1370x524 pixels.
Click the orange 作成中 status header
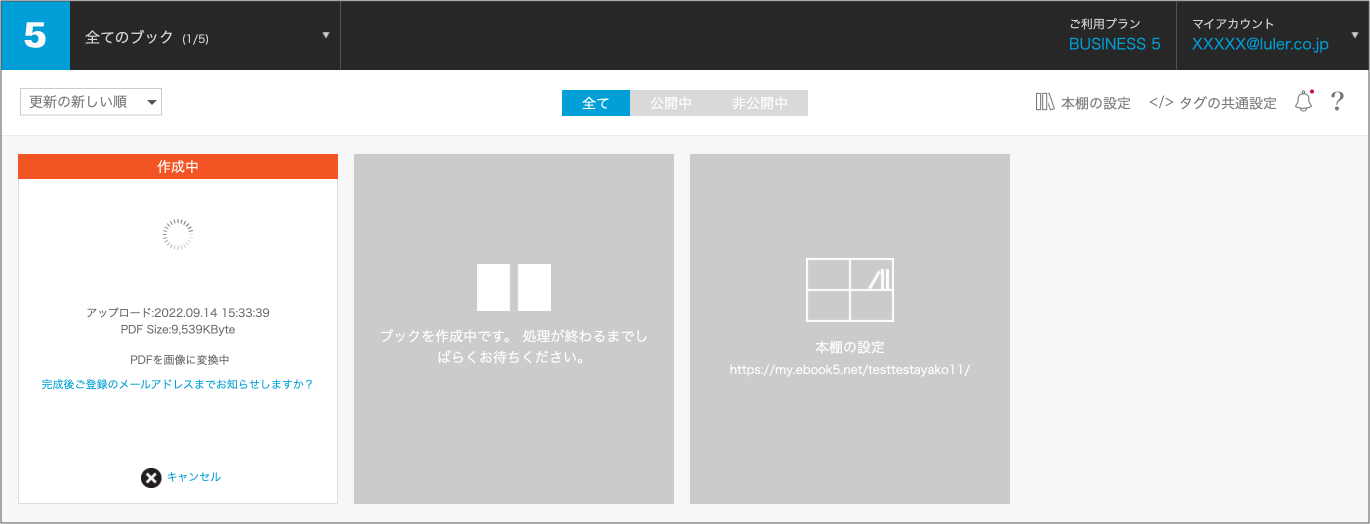178,167
